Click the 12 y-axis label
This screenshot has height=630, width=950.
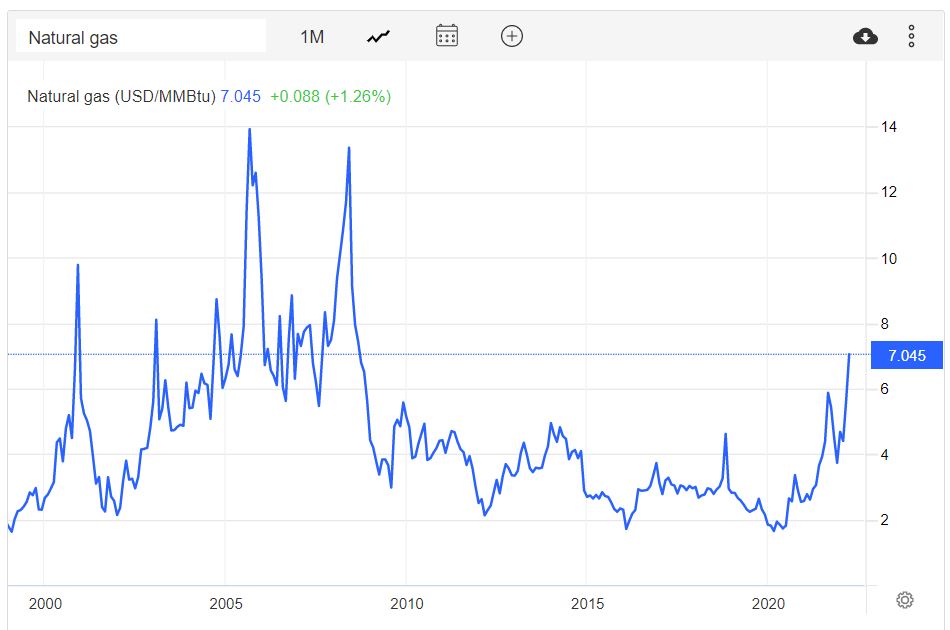pos(889,192)
